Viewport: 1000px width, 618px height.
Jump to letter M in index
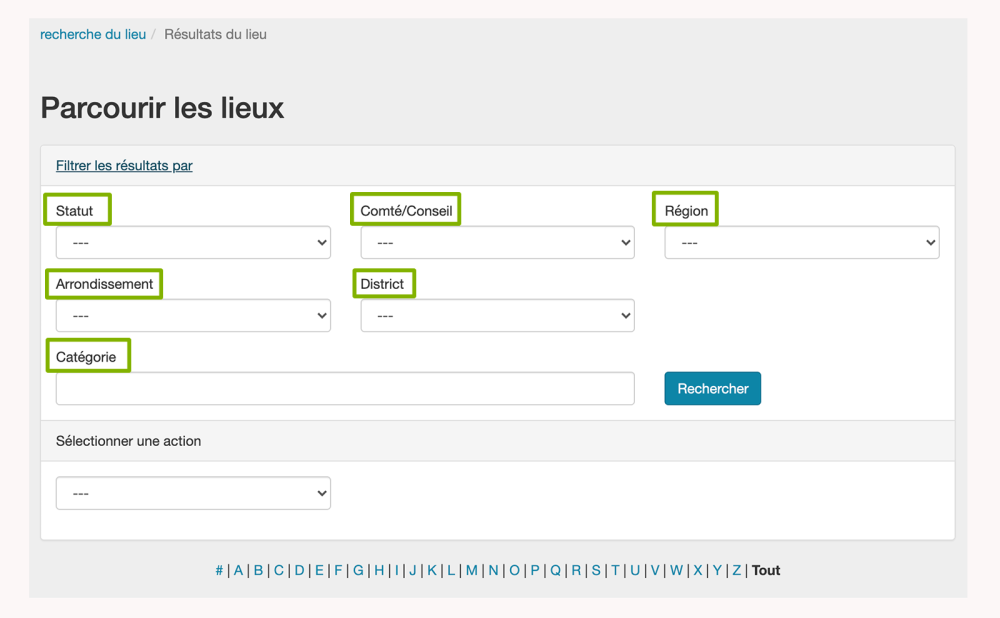(x=472, y=571)
